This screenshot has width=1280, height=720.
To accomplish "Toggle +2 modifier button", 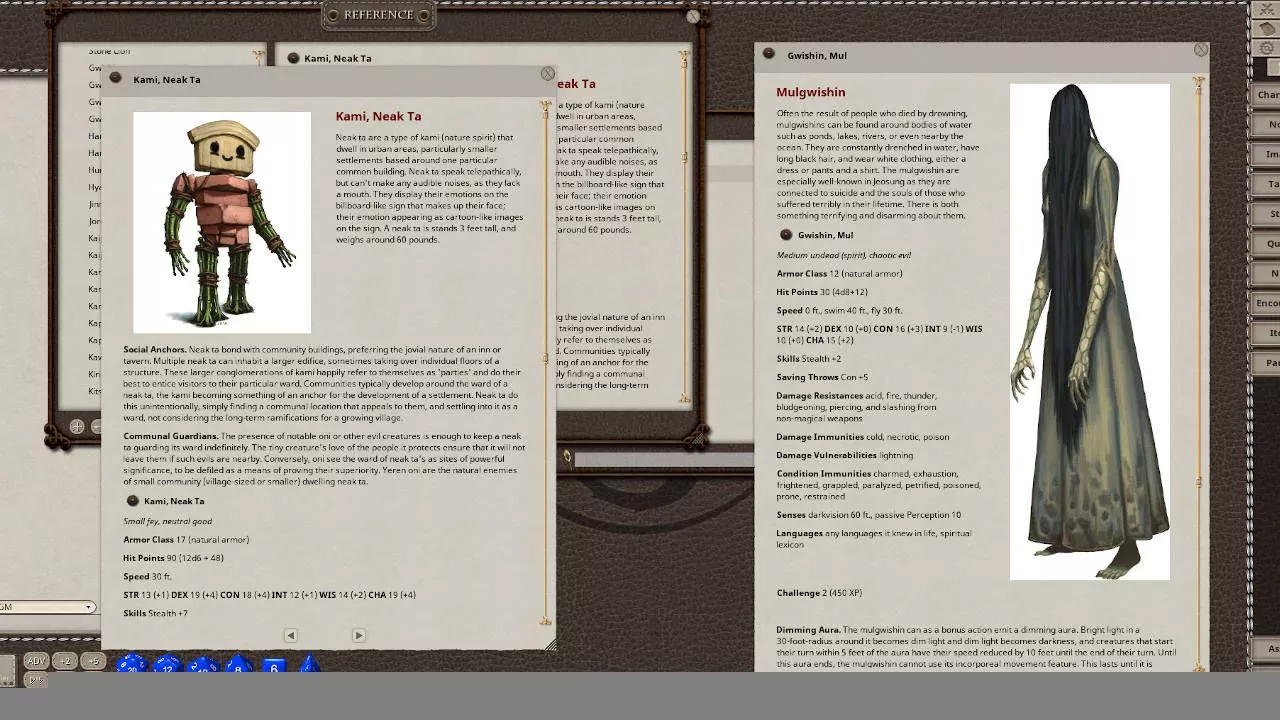I will pyautogui.click(x=65, y=661).
